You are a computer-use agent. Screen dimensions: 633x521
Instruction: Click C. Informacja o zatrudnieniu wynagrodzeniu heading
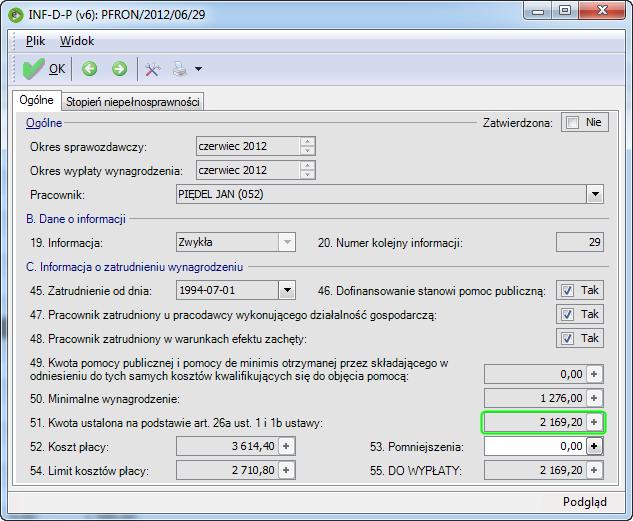(x=134, y=267)
